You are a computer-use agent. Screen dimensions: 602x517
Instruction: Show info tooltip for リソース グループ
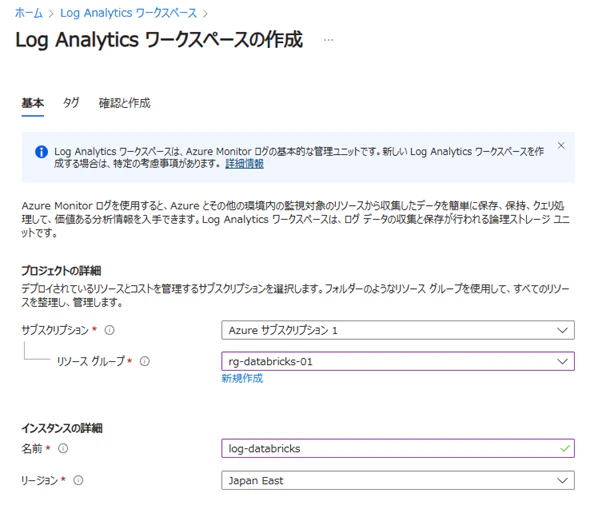coord(145,361)
